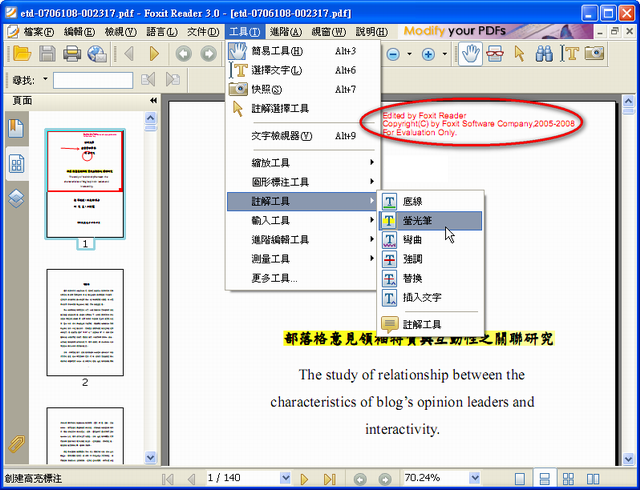Open the Layers panel from left sidebar
This screenshot has width=640, height=490.
coord(16,197)
